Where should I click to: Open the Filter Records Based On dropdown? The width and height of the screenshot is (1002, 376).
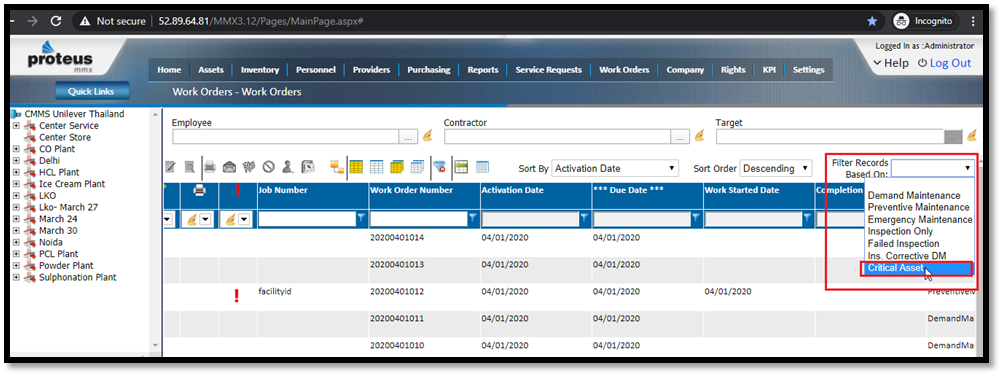pyautogui.click(x=933, y=168)
